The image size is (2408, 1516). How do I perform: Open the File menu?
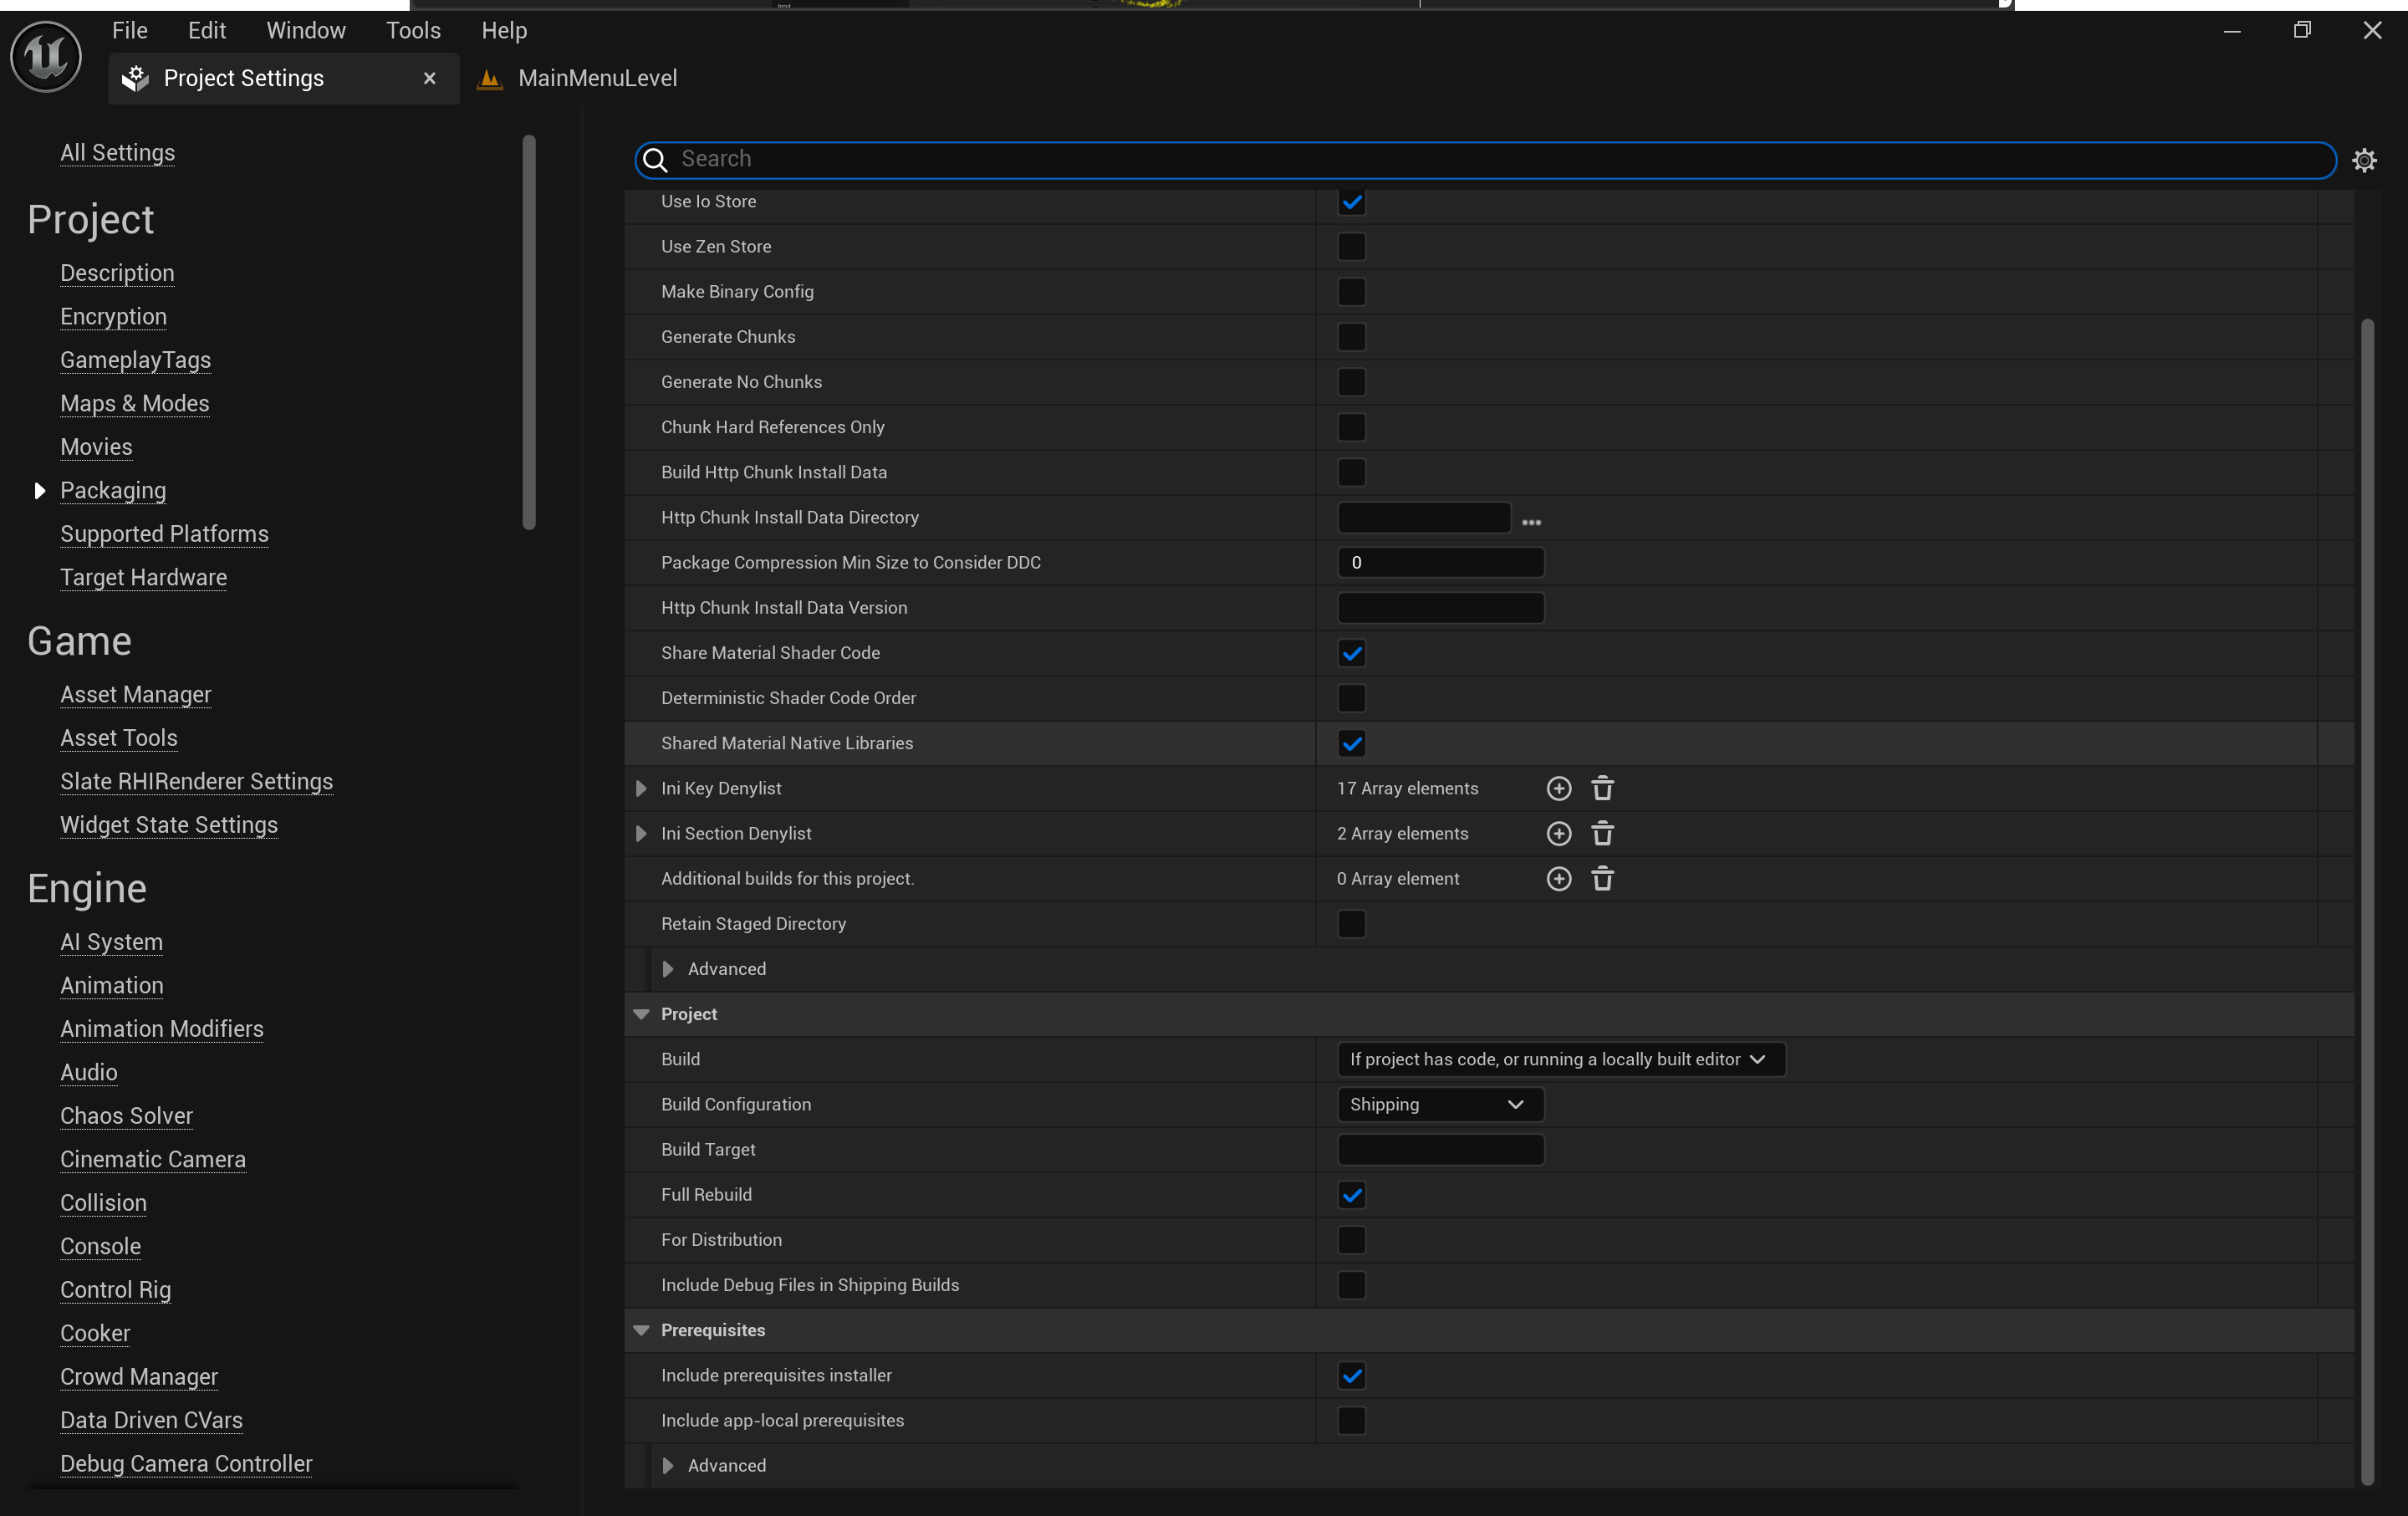pyautogui.click(x=130, y=30)
